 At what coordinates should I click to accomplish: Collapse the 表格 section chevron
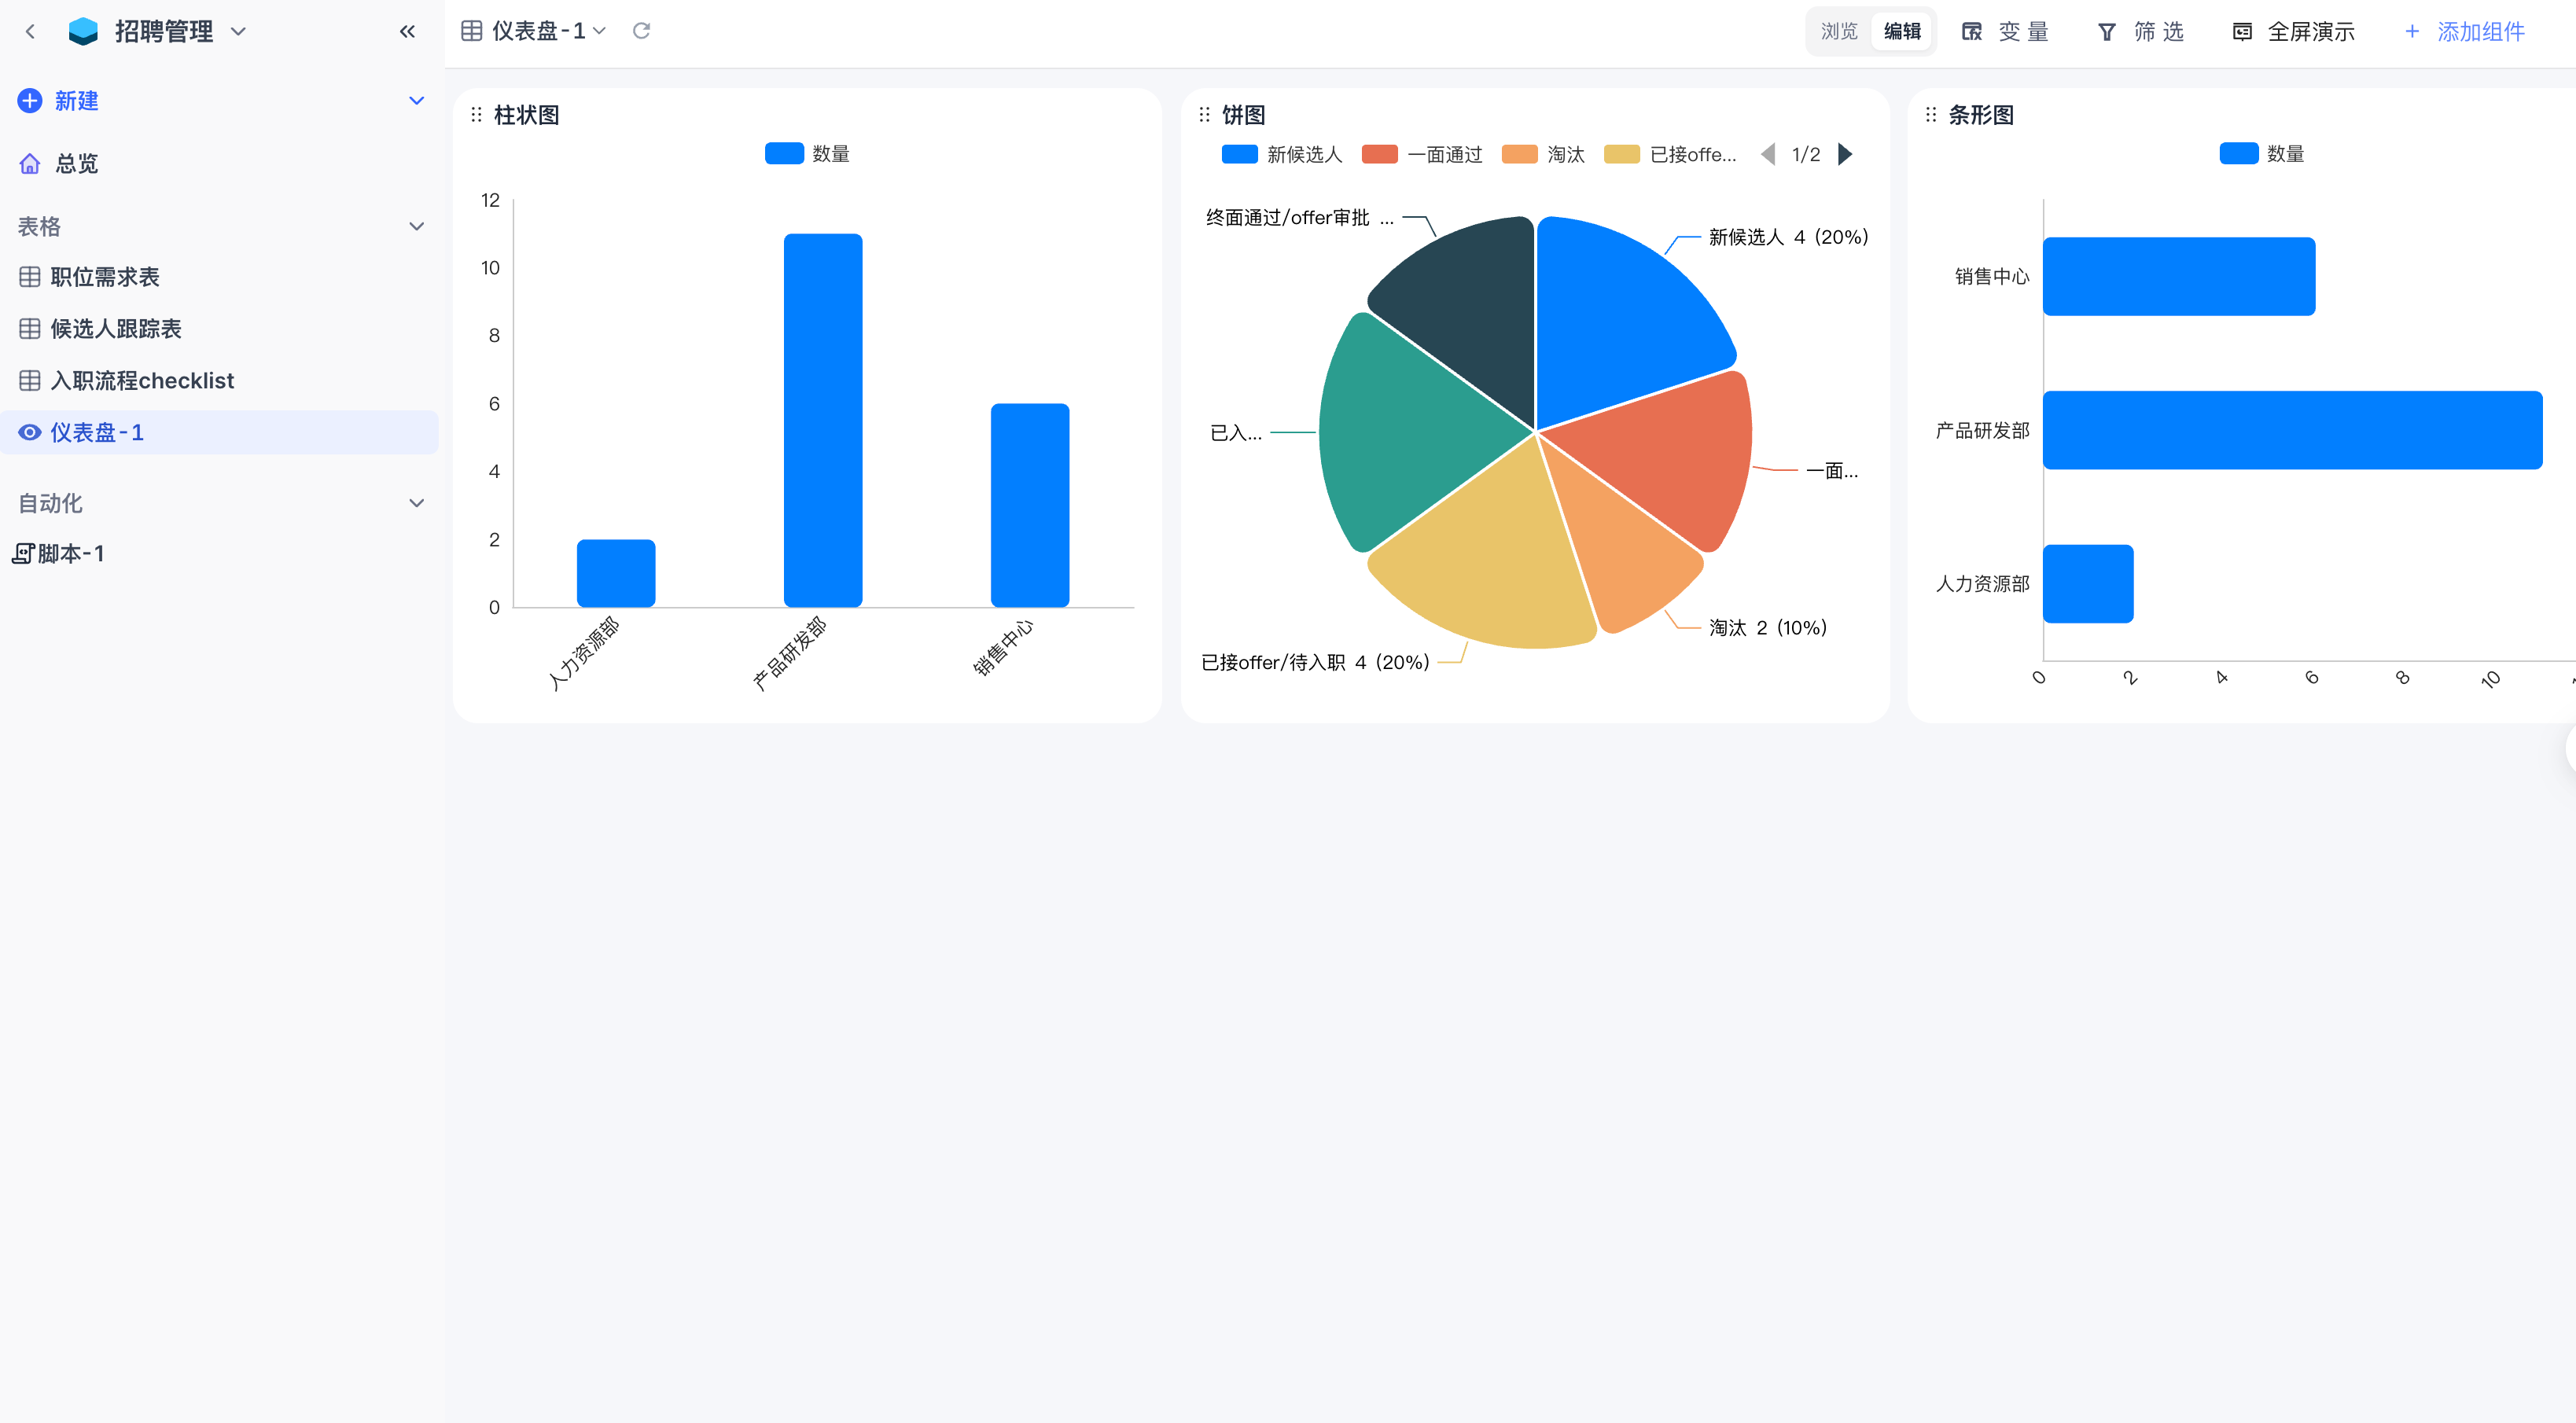tap(417, 227)
